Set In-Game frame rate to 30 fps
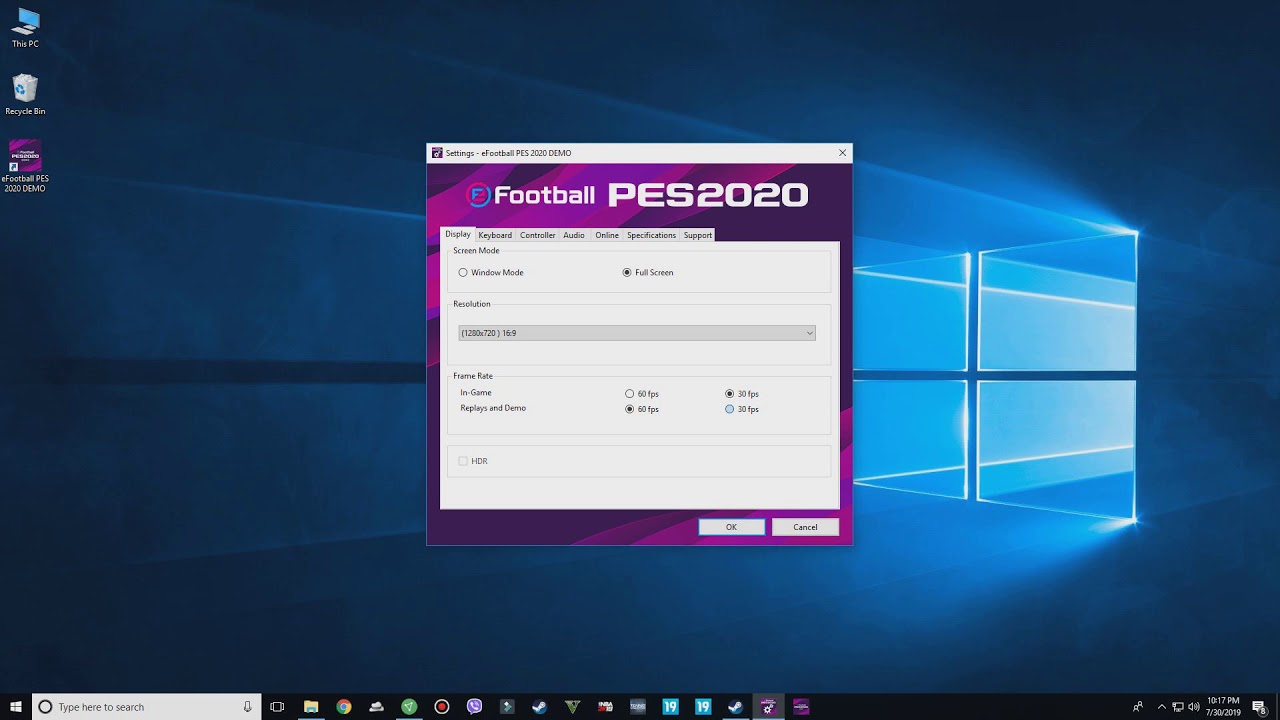This screenshot has width=1280, height=720. (729, 394)
